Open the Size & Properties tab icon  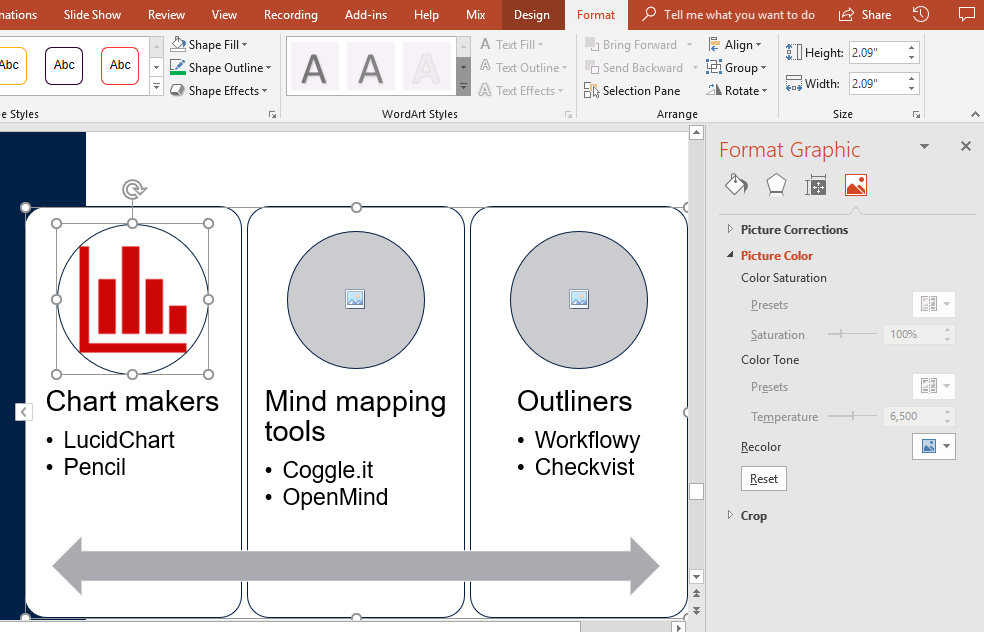(x=816, y=185)
